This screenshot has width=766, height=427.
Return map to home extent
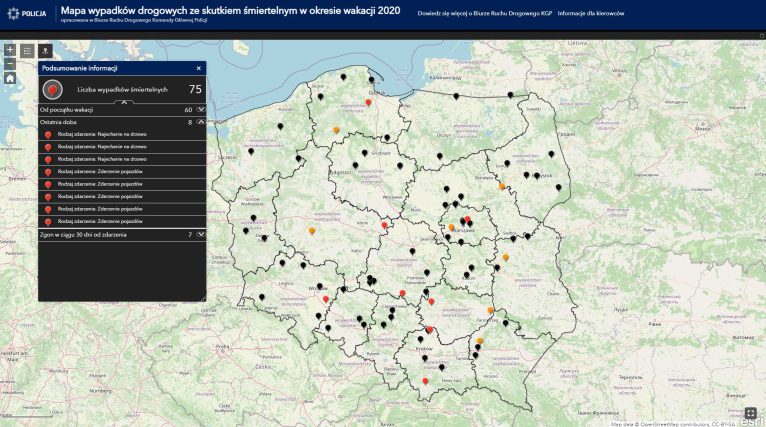pos(10,77)
